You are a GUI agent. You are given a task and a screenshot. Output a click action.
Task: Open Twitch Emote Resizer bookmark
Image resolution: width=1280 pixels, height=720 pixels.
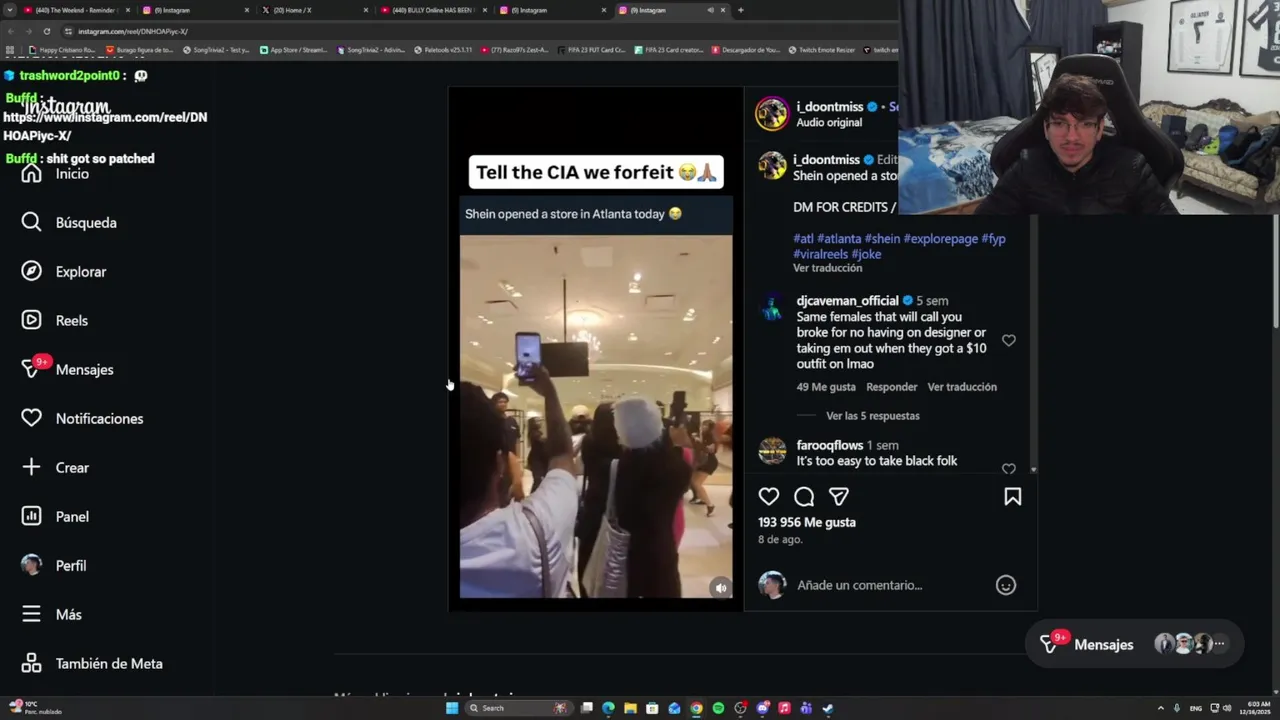click(821, 49)
